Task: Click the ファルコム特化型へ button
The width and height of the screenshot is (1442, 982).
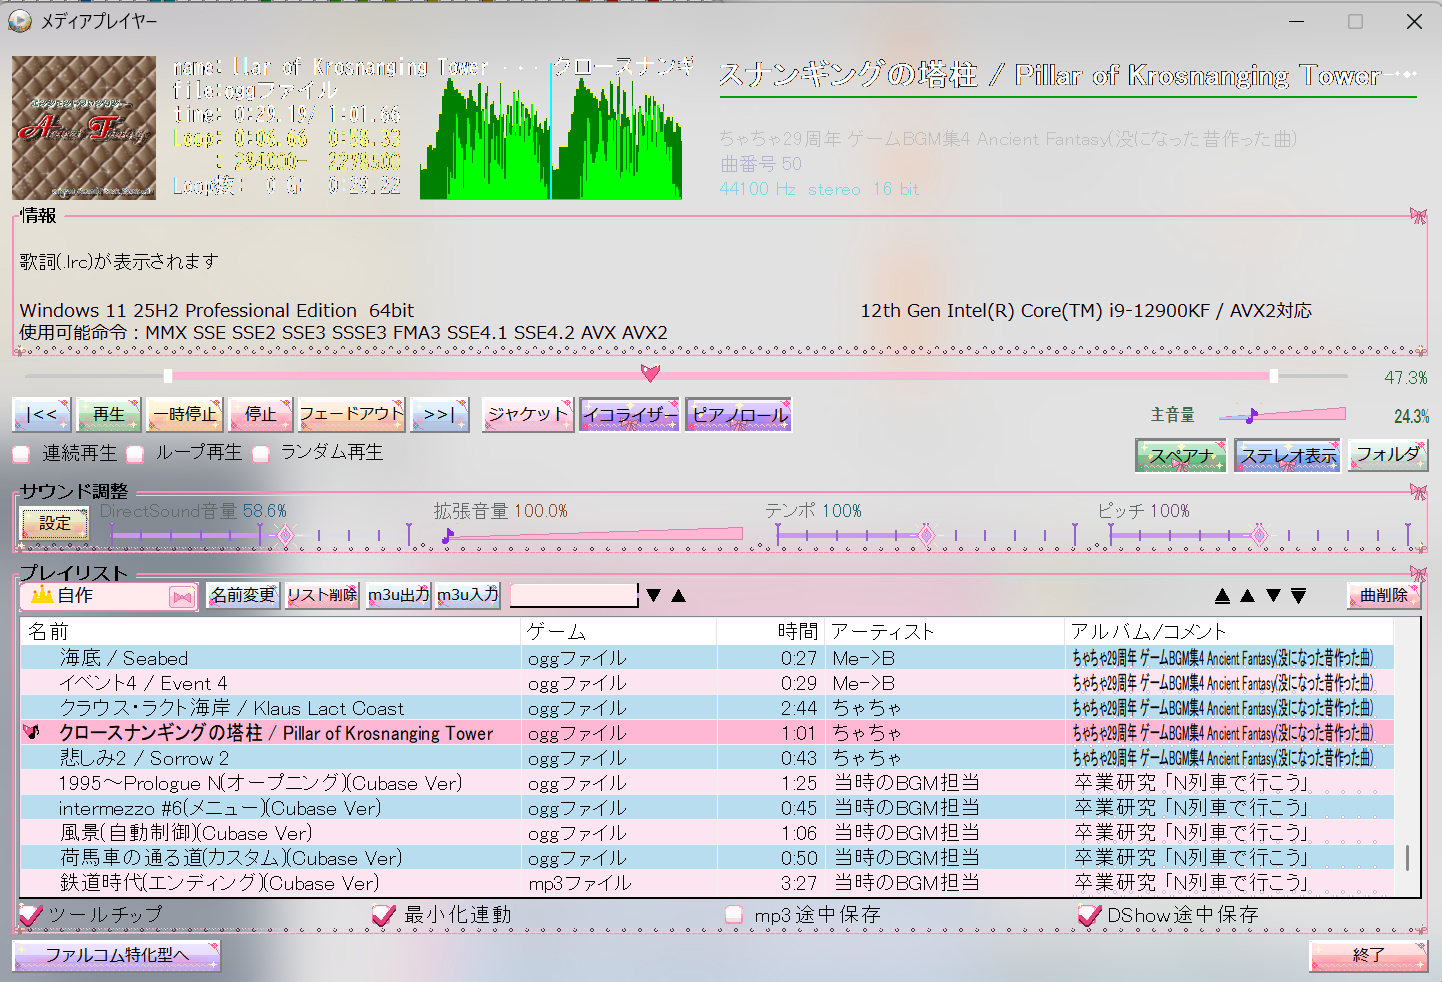Action: pyautogui.click(x=116, y=956)
